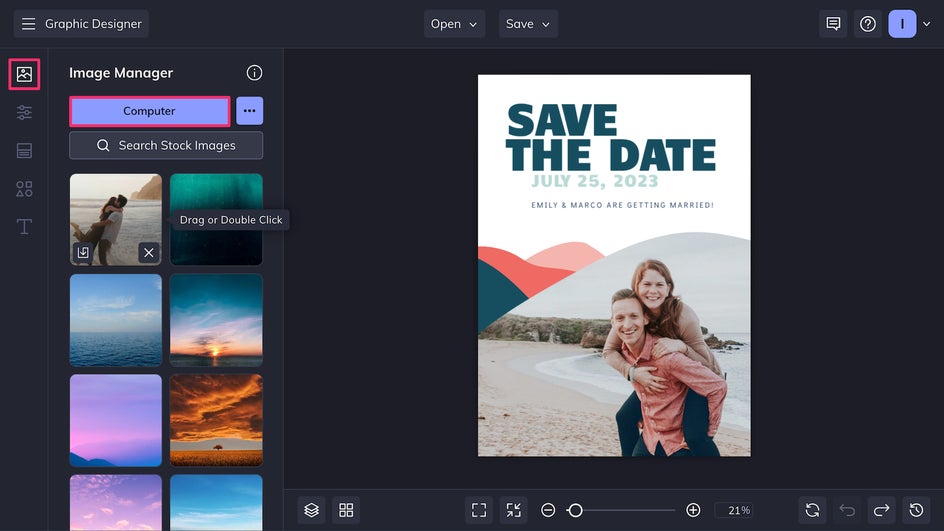
Task: Click the Graphic Designer title label
Action: (93, 24)
